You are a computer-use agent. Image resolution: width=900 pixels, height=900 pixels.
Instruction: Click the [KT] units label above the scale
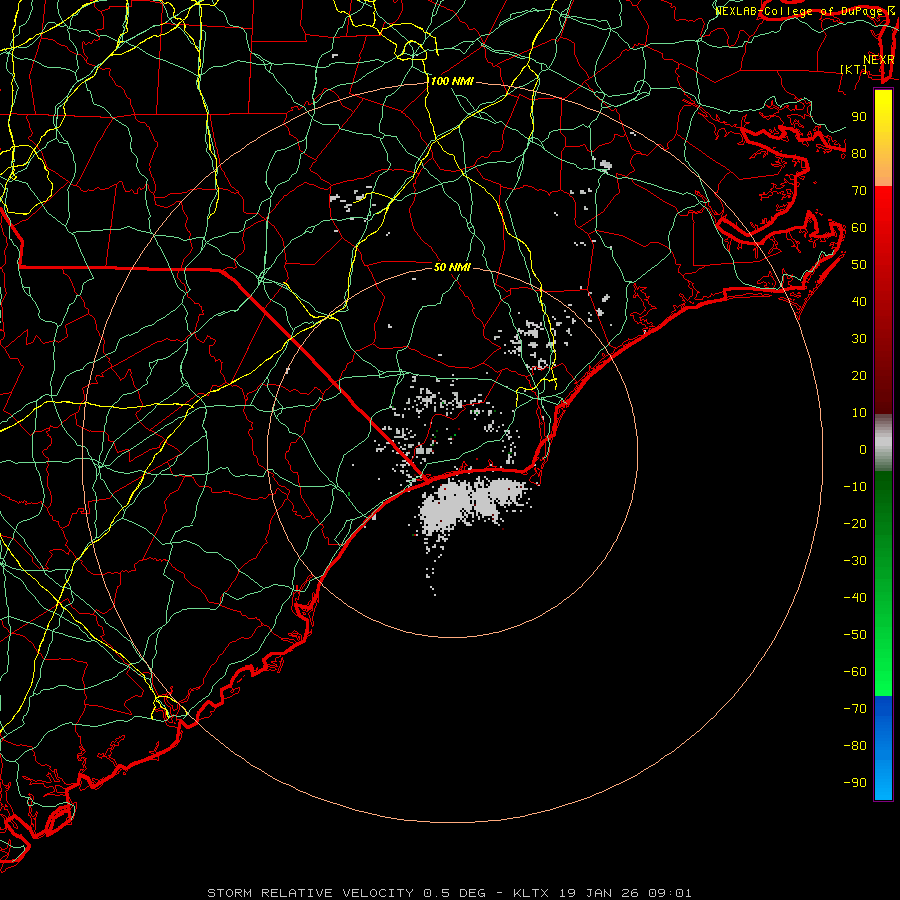pyautogui.click(x=854, y=69)
